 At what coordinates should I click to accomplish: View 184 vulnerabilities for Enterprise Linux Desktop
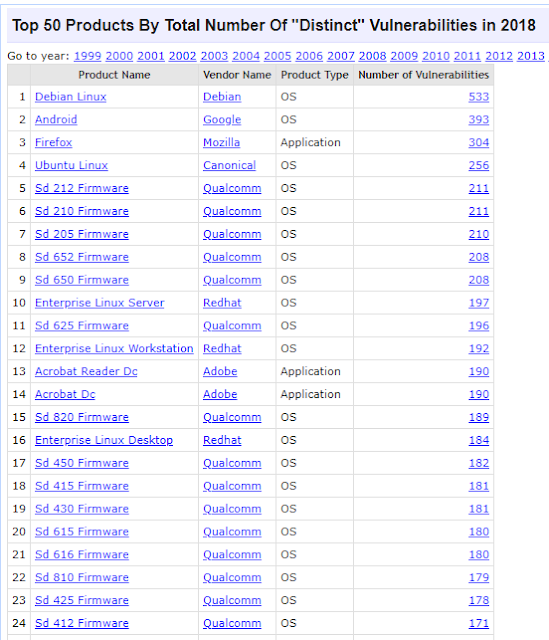click(x=479, y=440)
